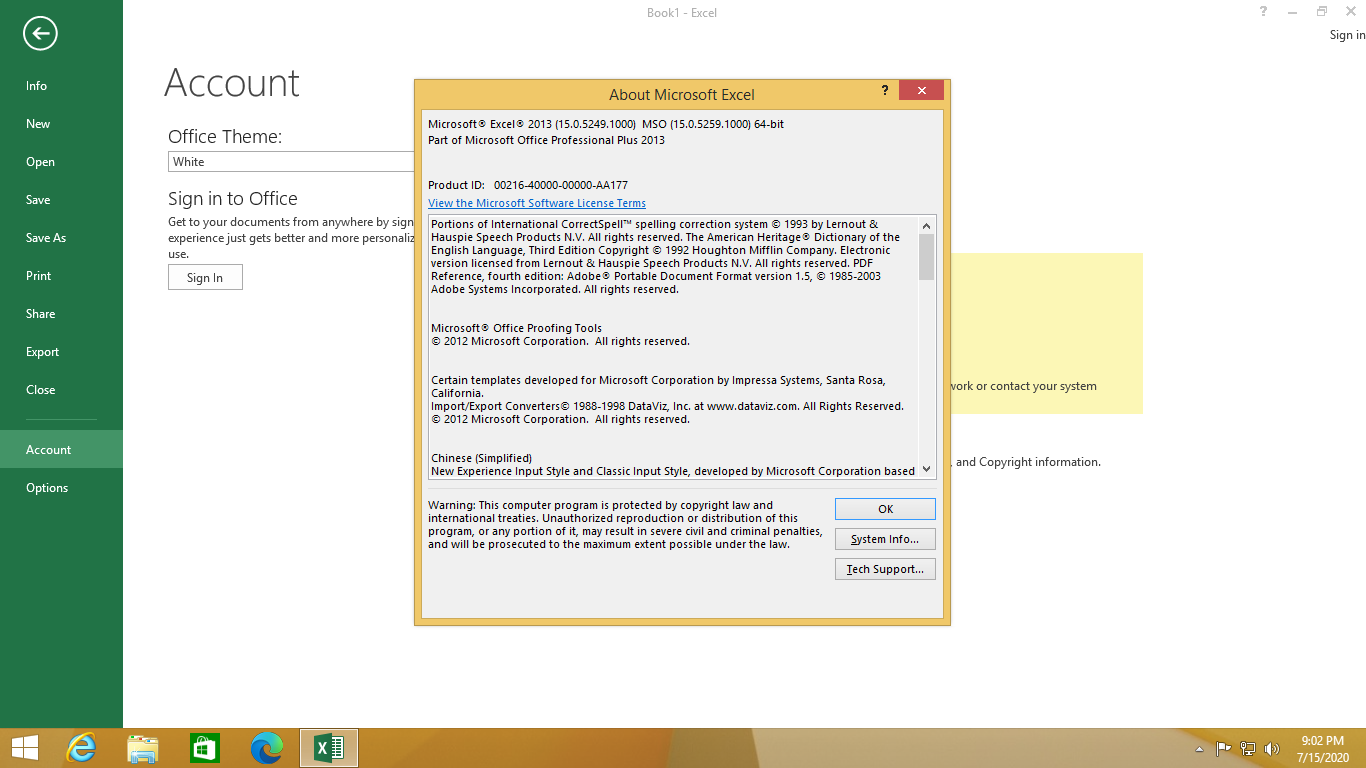Click the Windows Start button
The image size is (1366, 768).
(25, 748)
